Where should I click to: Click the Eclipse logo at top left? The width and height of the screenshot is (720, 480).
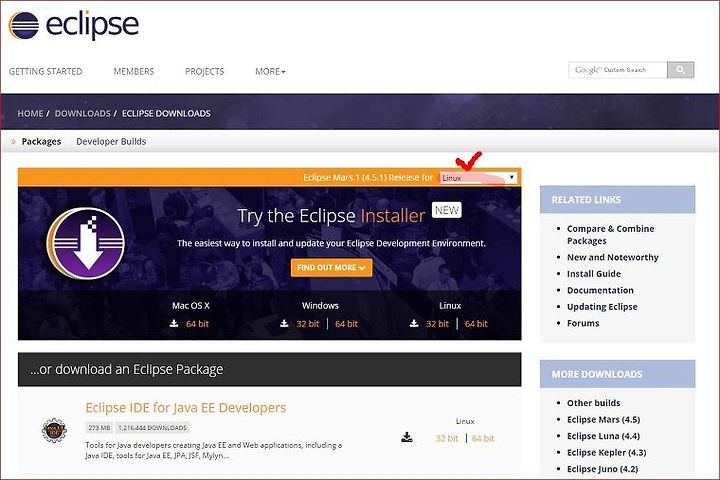point(73,25)
